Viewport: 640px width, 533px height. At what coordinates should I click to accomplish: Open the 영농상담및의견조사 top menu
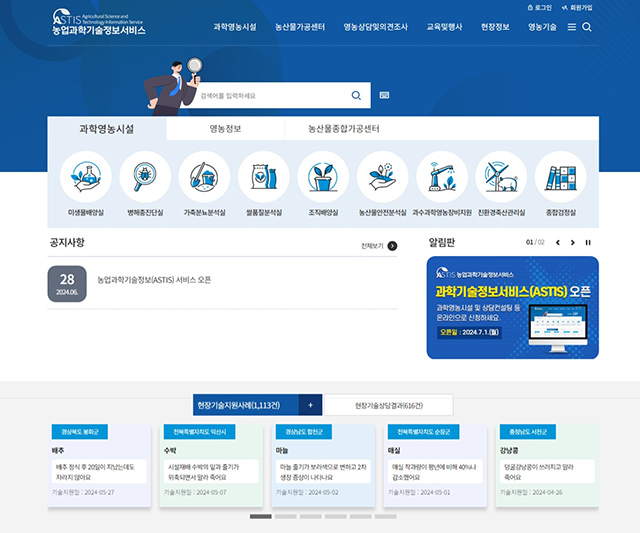pos(376,27)
